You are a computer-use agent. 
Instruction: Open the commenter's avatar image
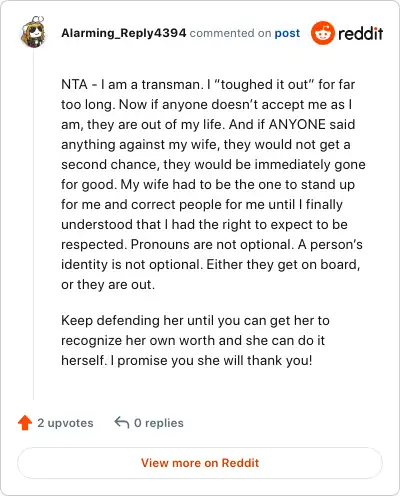33,32
